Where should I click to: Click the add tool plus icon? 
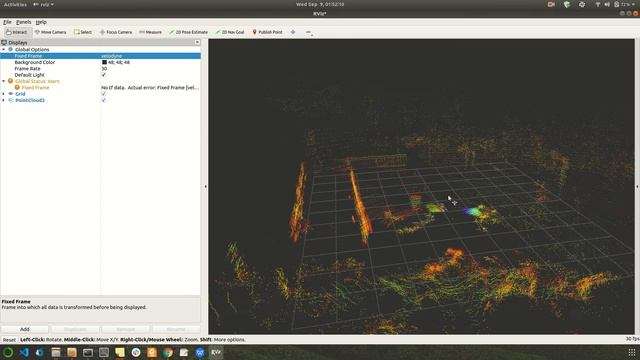tap(293, 32)
